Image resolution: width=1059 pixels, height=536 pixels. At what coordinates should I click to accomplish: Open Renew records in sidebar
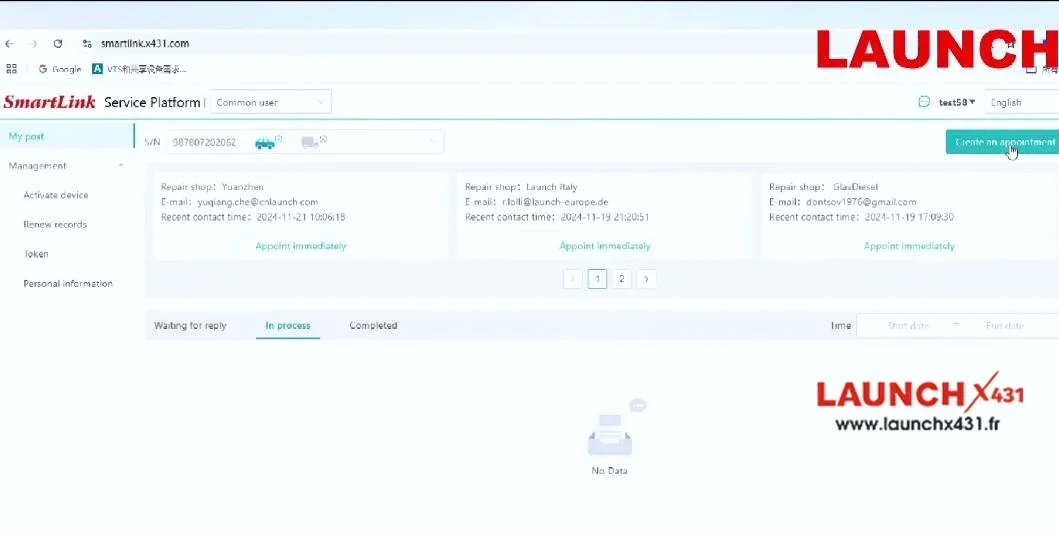point(55,225)
